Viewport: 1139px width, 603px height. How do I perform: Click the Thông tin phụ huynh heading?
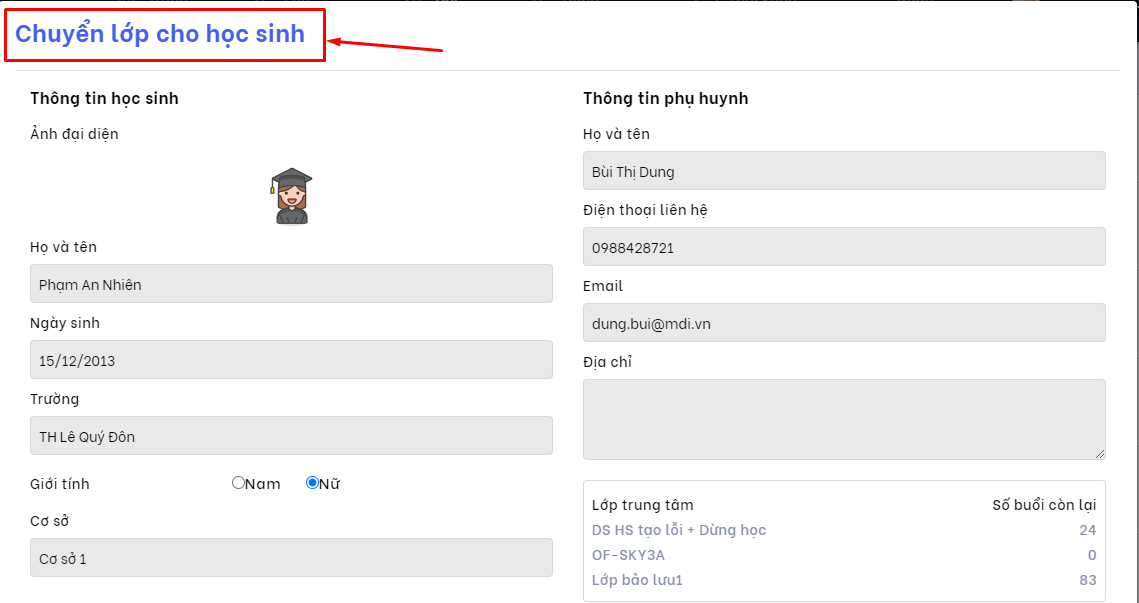(x=665, y=98)
